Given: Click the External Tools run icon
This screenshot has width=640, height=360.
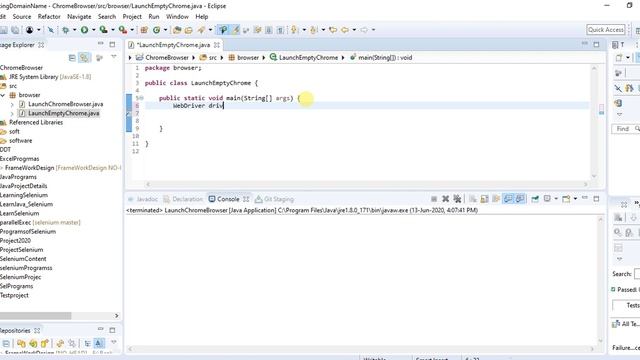Looking at the screenshot, I should point(122,30).
